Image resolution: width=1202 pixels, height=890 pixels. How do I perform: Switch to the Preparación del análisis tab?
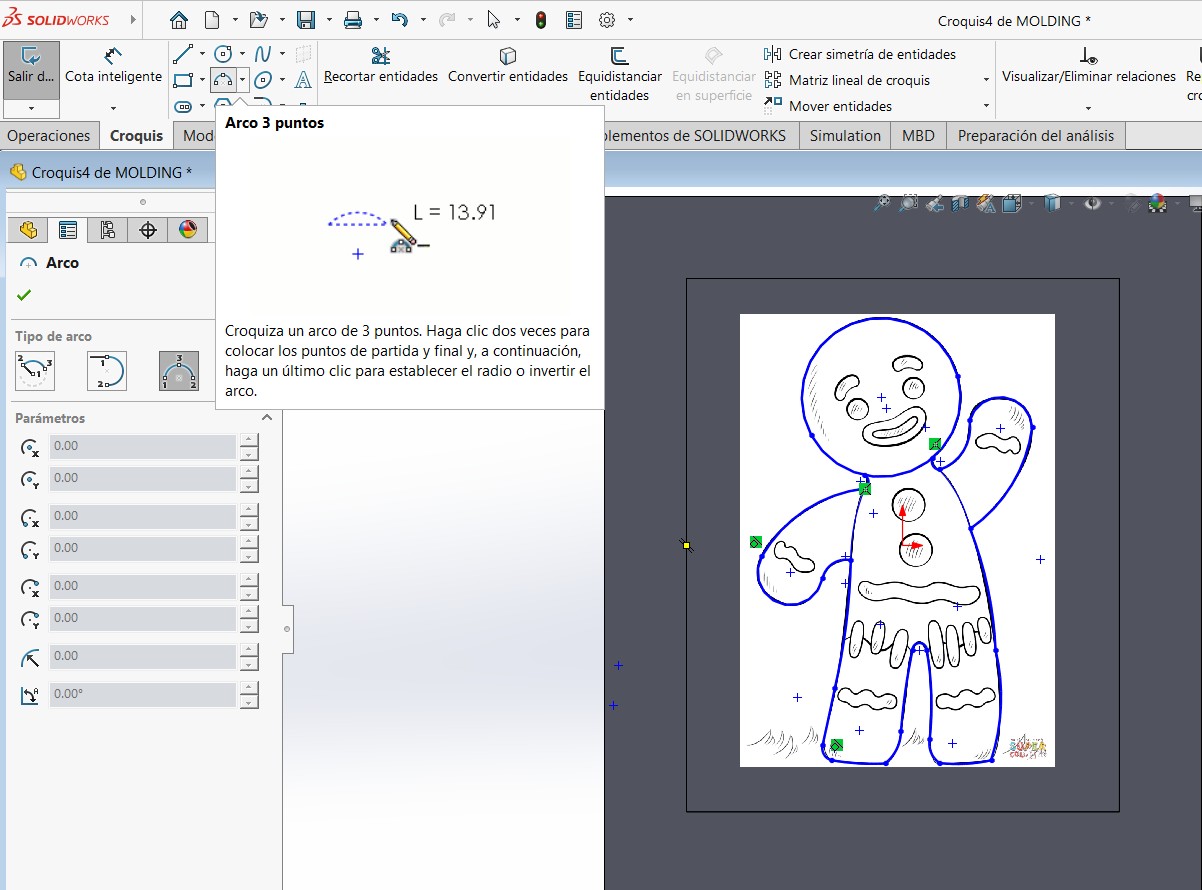tap(1036, 136)
